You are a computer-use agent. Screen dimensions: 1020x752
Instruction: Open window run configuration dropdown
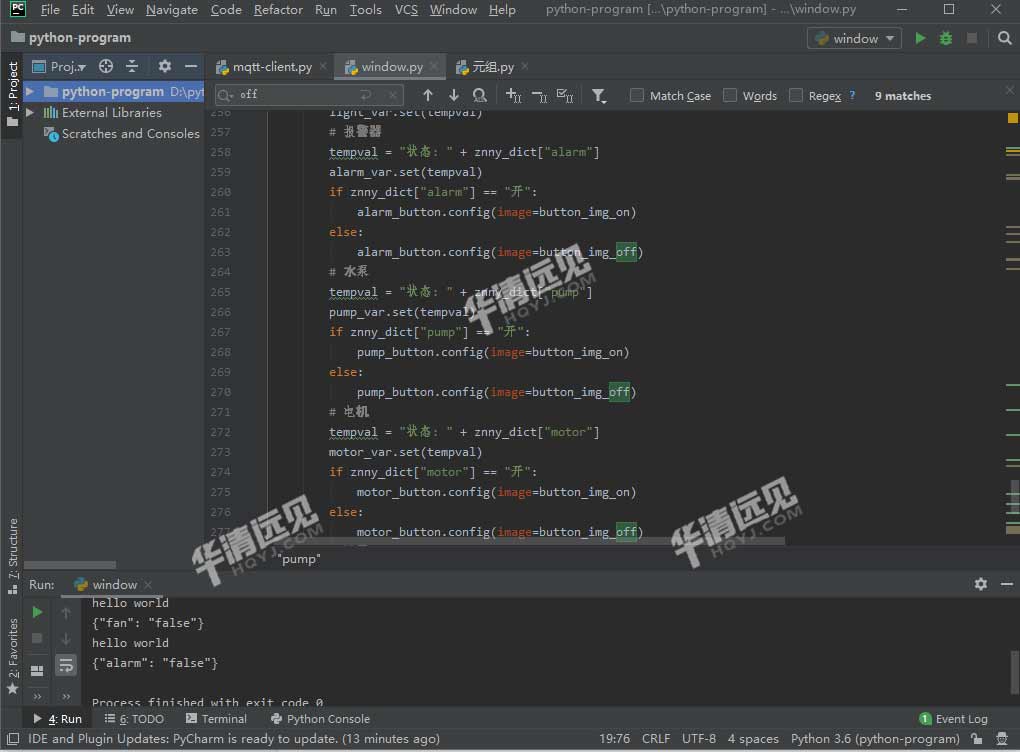854,38
